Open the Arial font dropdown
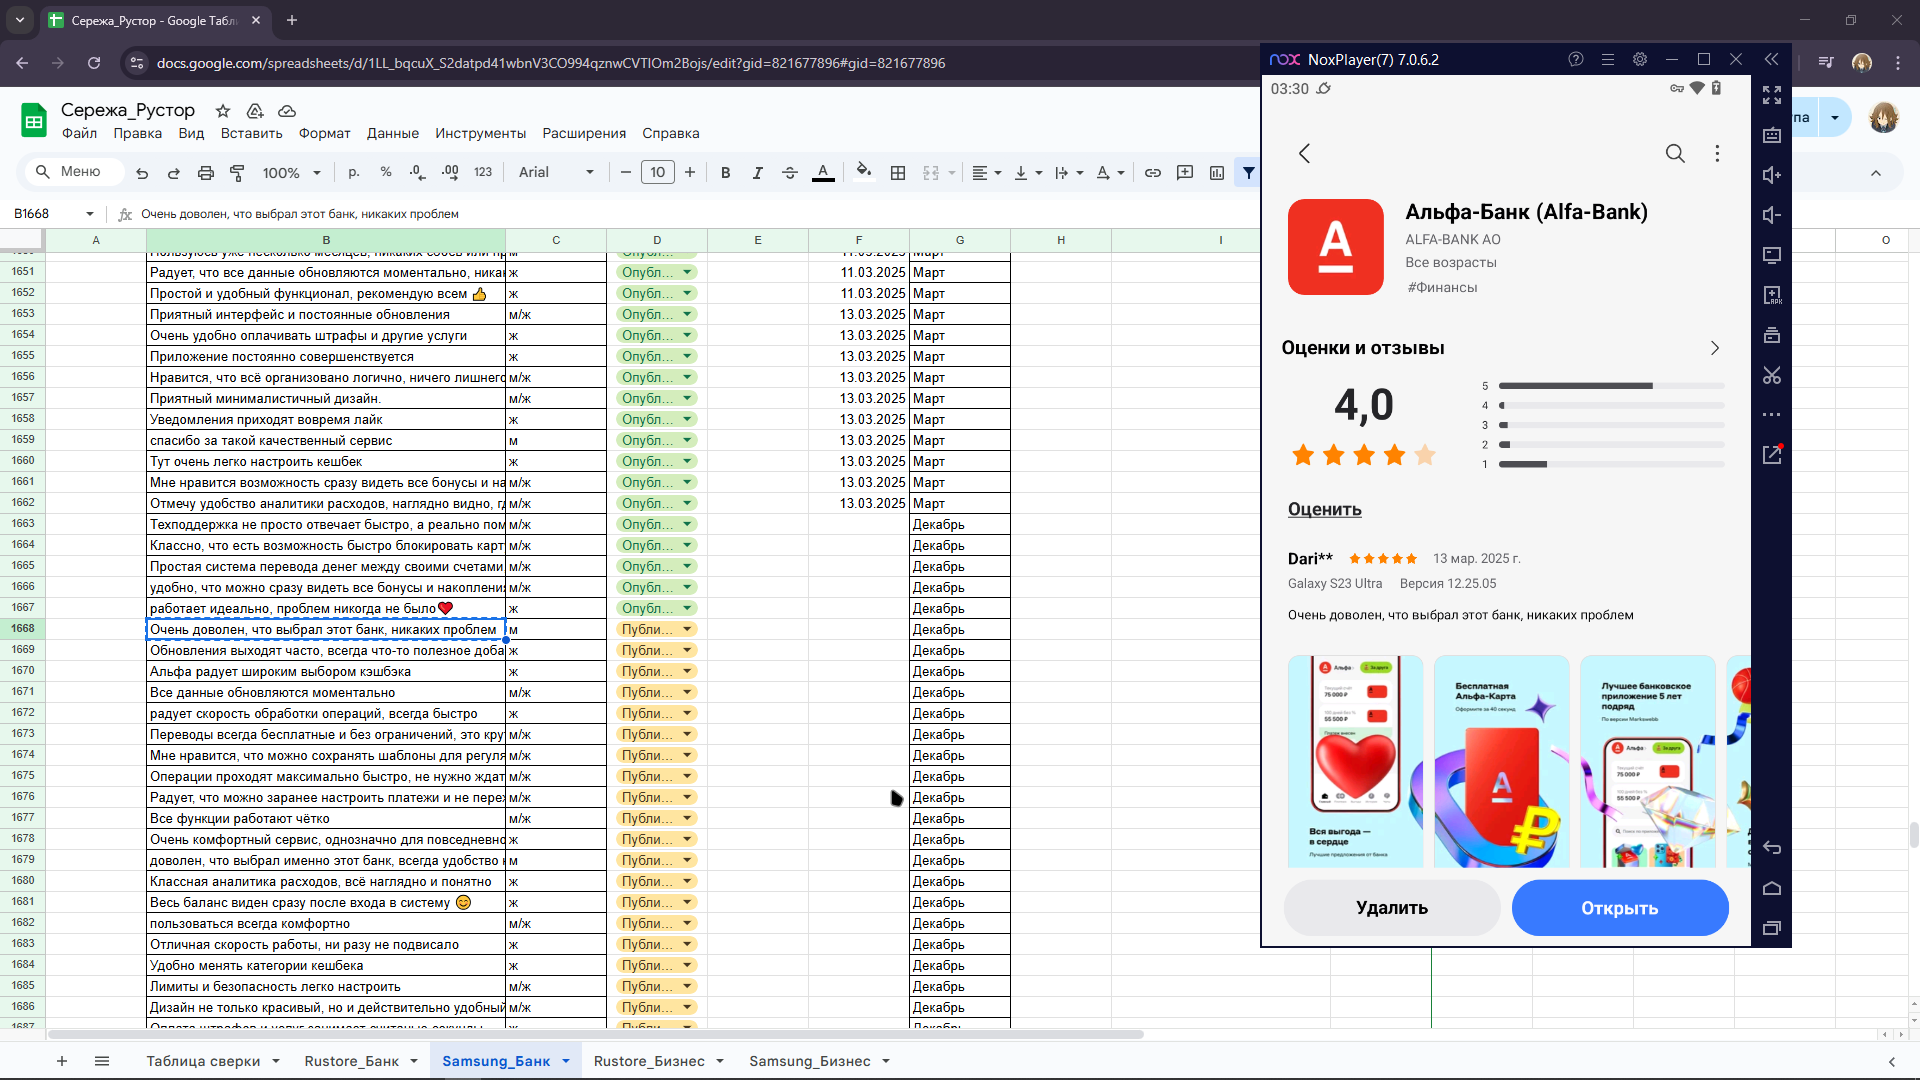1920x1080 pixels. 556,172
